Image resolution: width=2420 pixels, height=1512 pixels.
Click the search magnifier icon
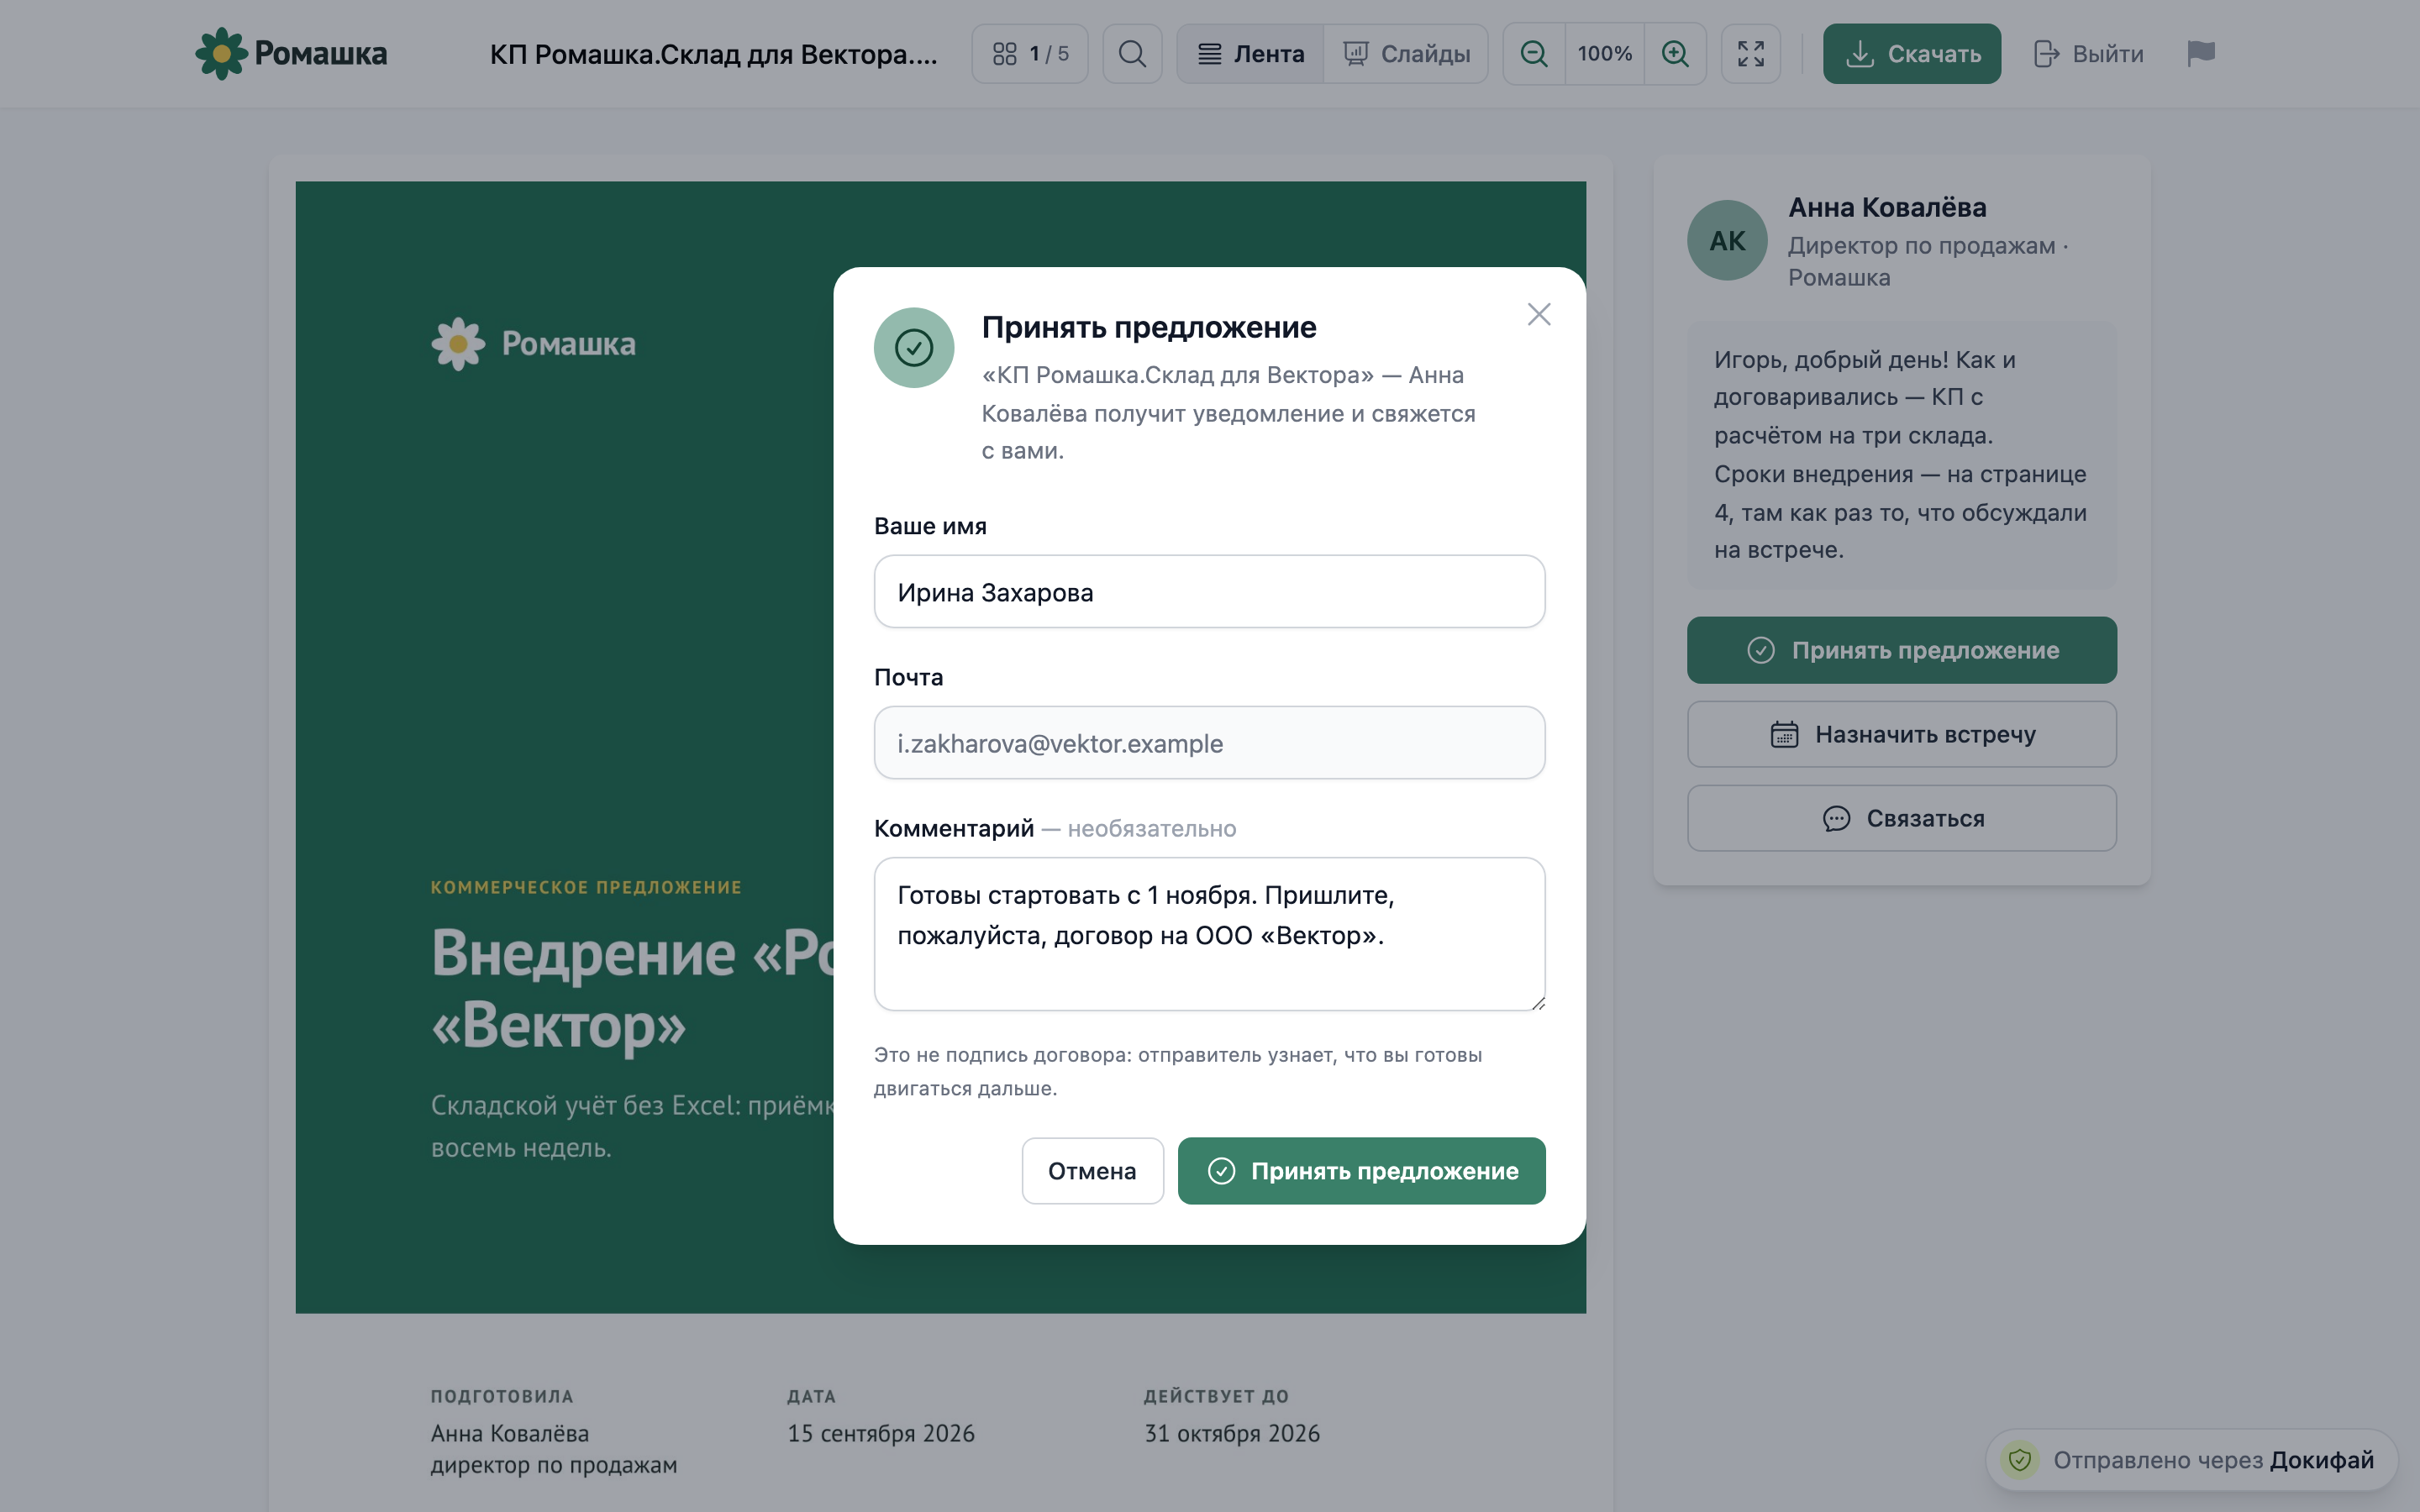[x=1132, y=53]
